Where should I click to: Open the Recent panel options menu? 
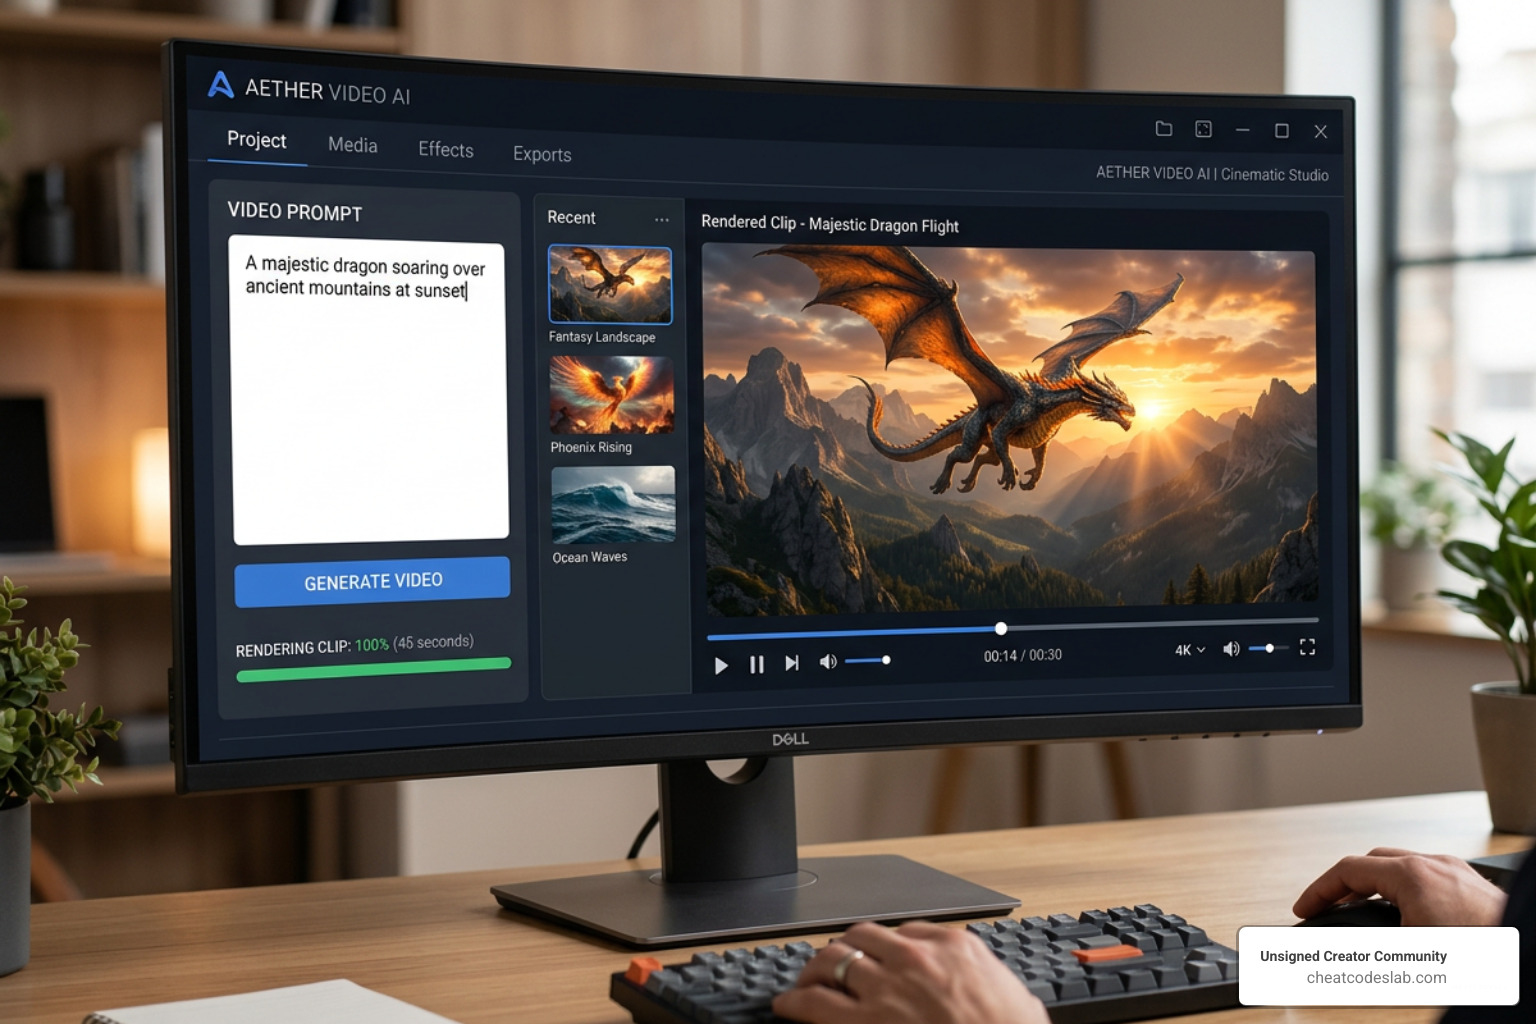pyautogui.click(x=661, y=218)
